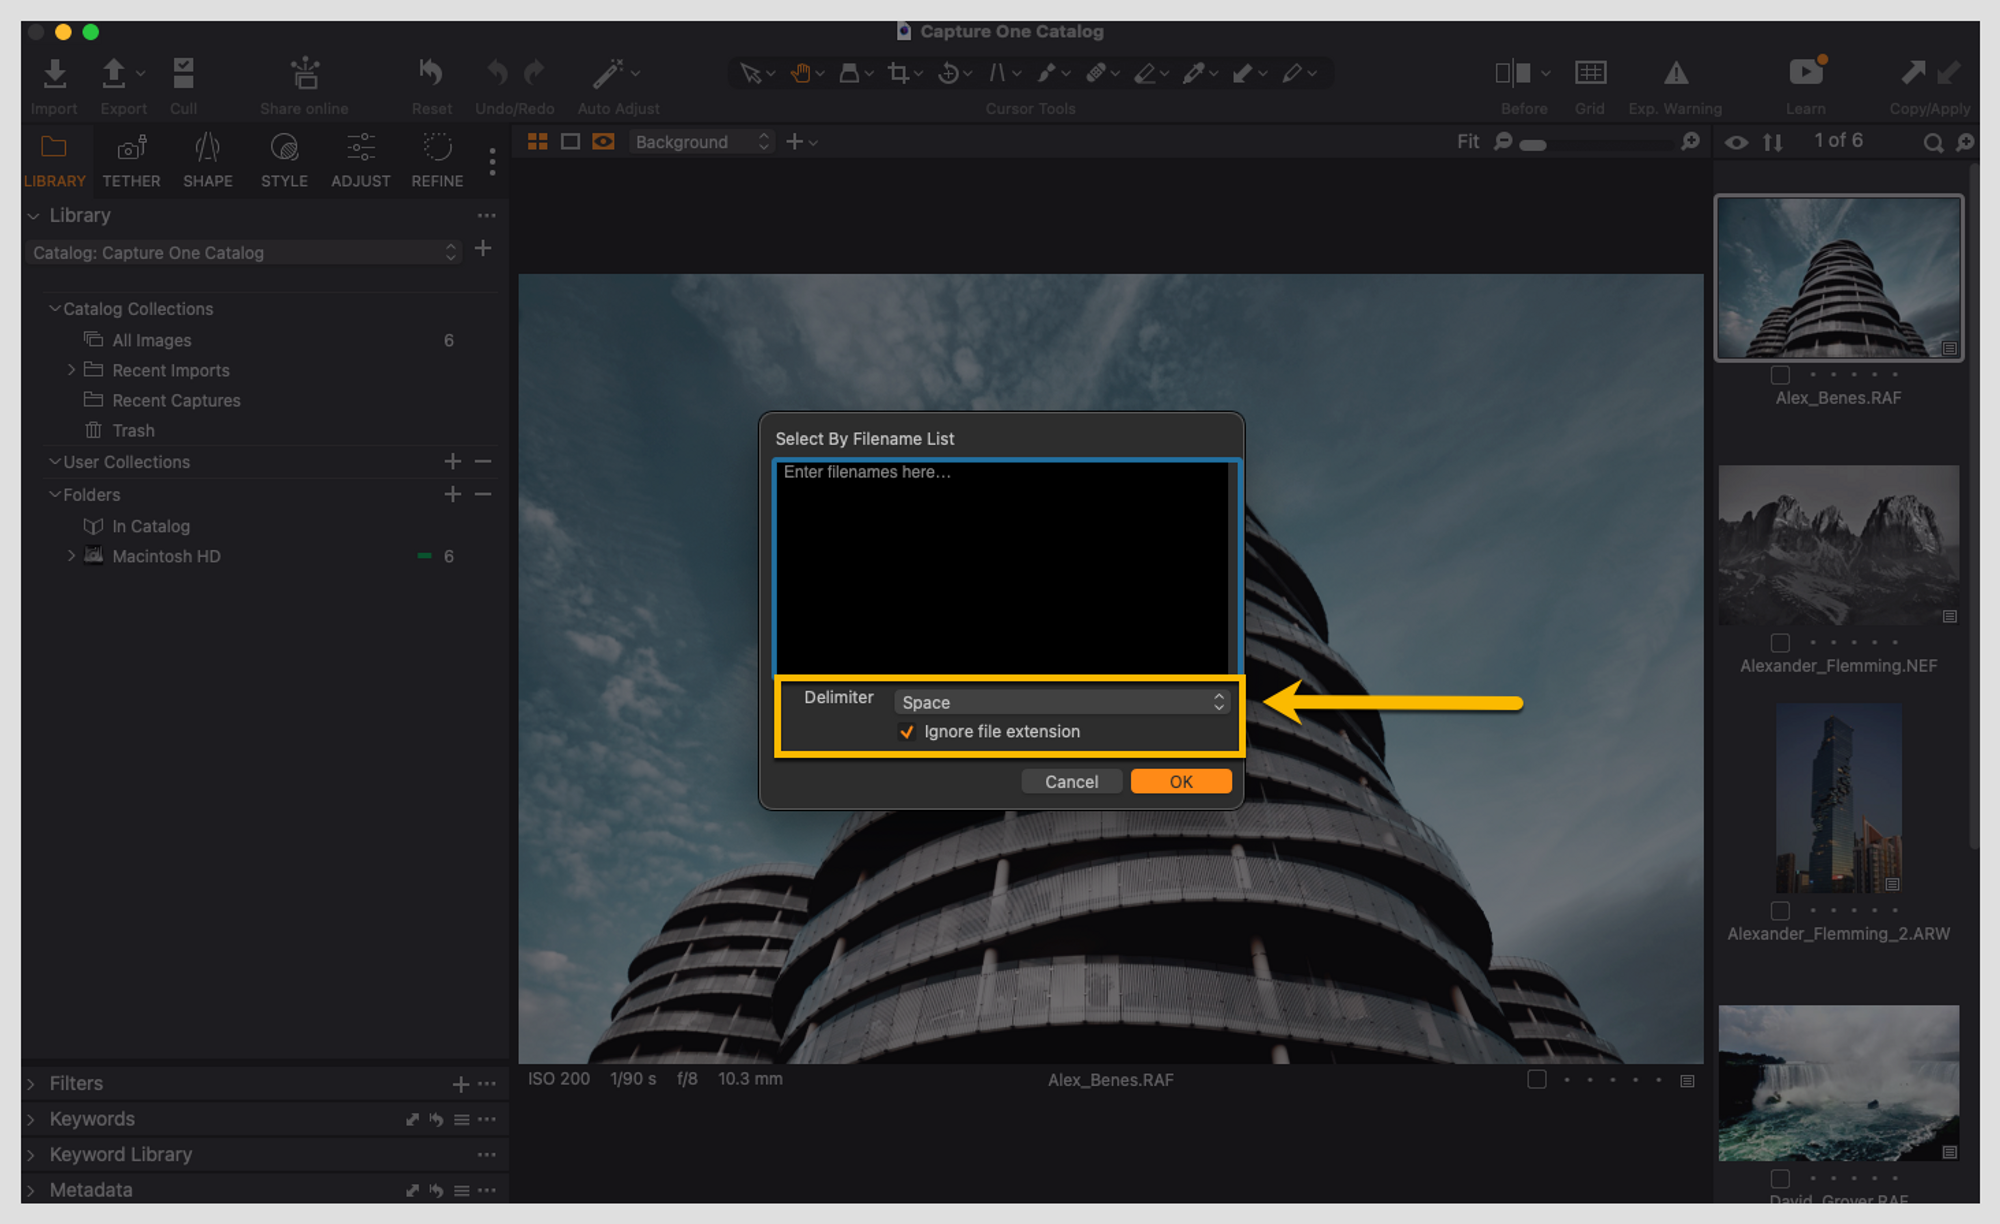Screen dimensions: 2000x1224
Task: Switch to the Adjust tool tab
Action: 360,161
